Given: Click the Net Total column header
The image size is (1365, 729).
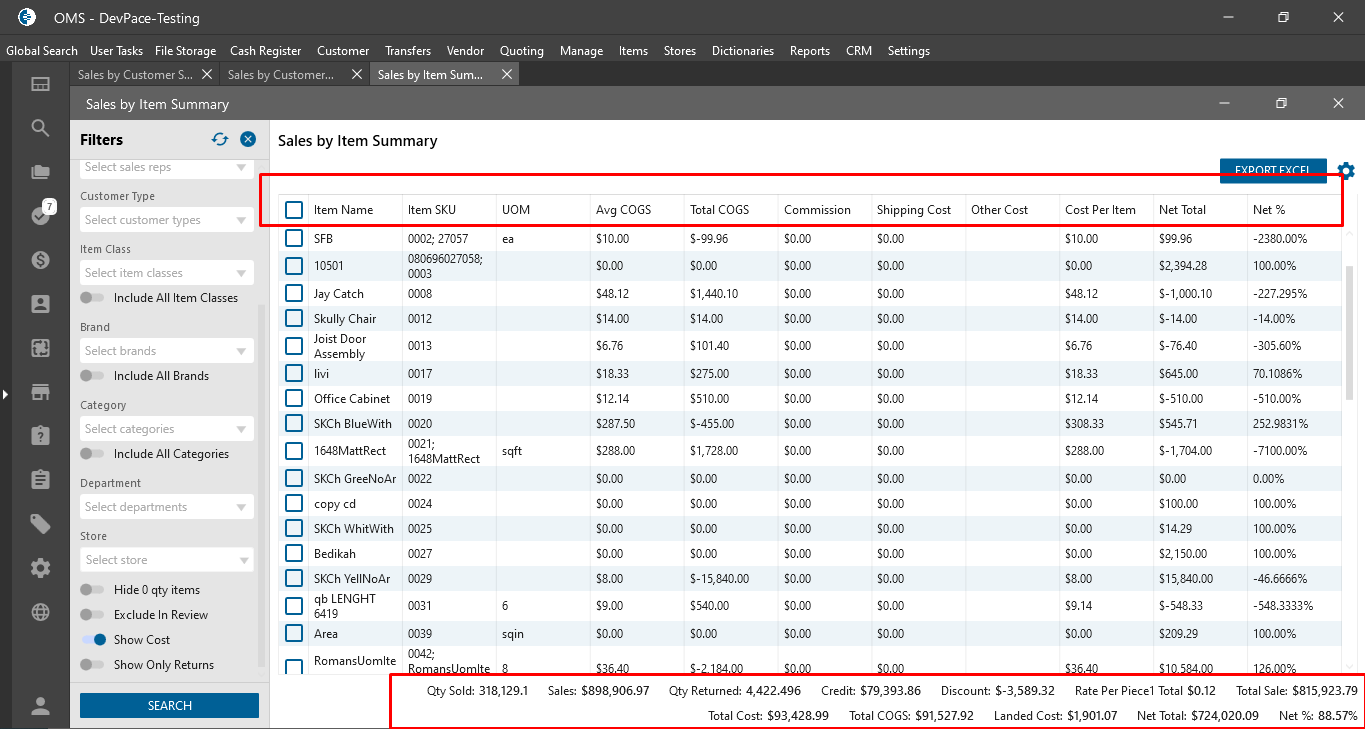Looking at the screenshot, I should (1182, 210).
